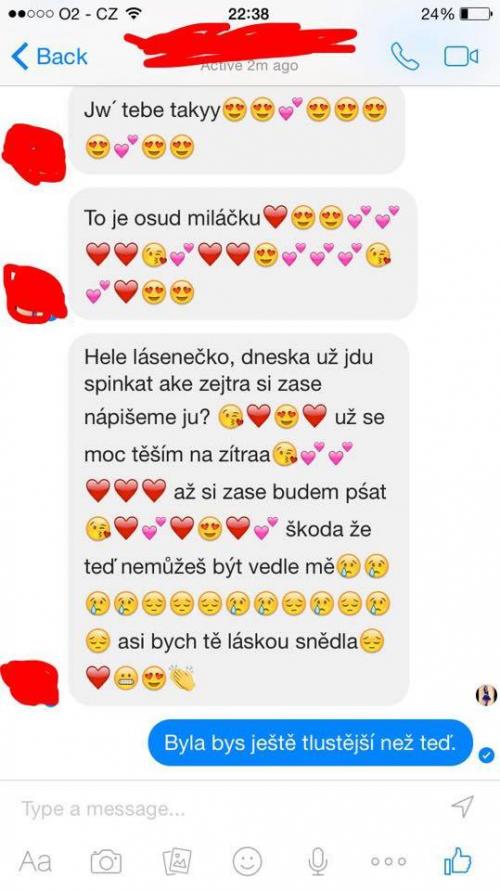The height and width of the screenshot is (891, 500).
Task: Tap the microphone to record voice message
Action: pos(318,861)
